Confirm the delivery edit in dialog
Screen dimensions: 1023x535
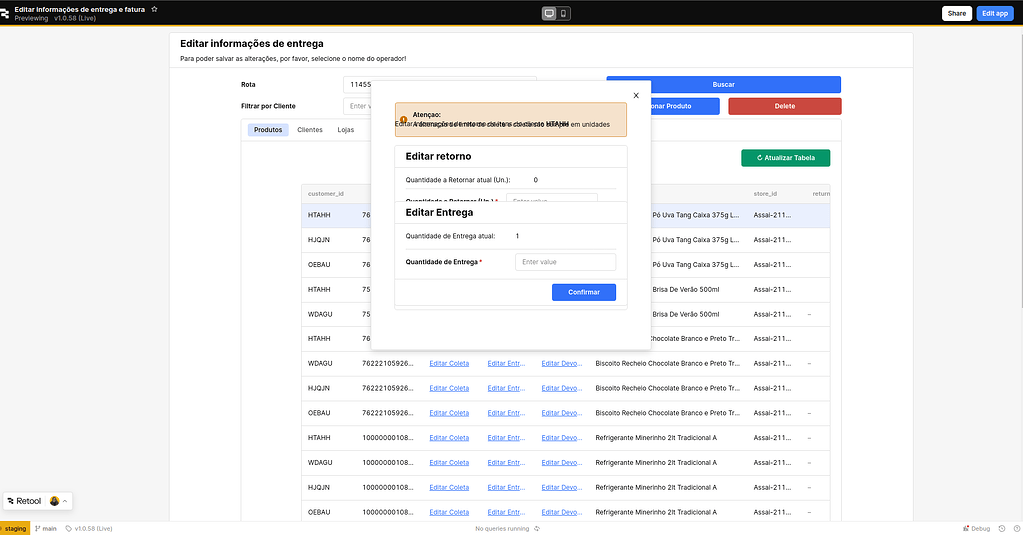click(584, 292)
